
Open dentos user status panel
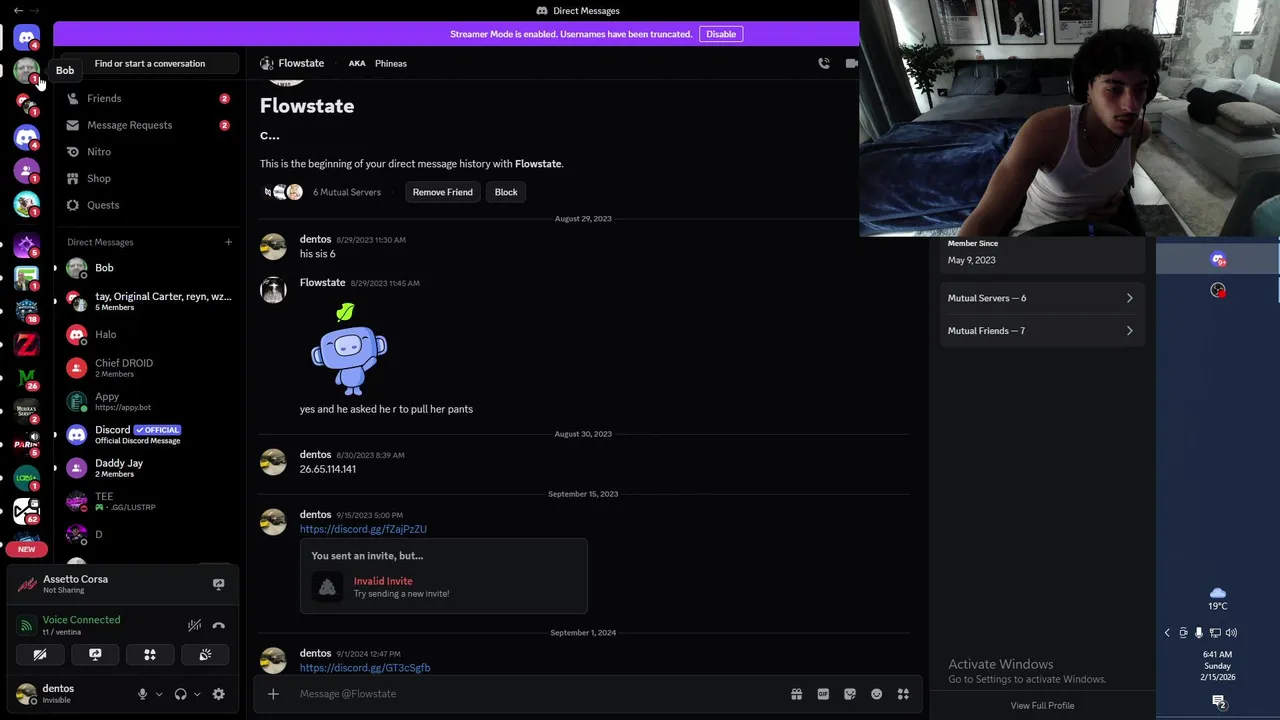point(70,693)
